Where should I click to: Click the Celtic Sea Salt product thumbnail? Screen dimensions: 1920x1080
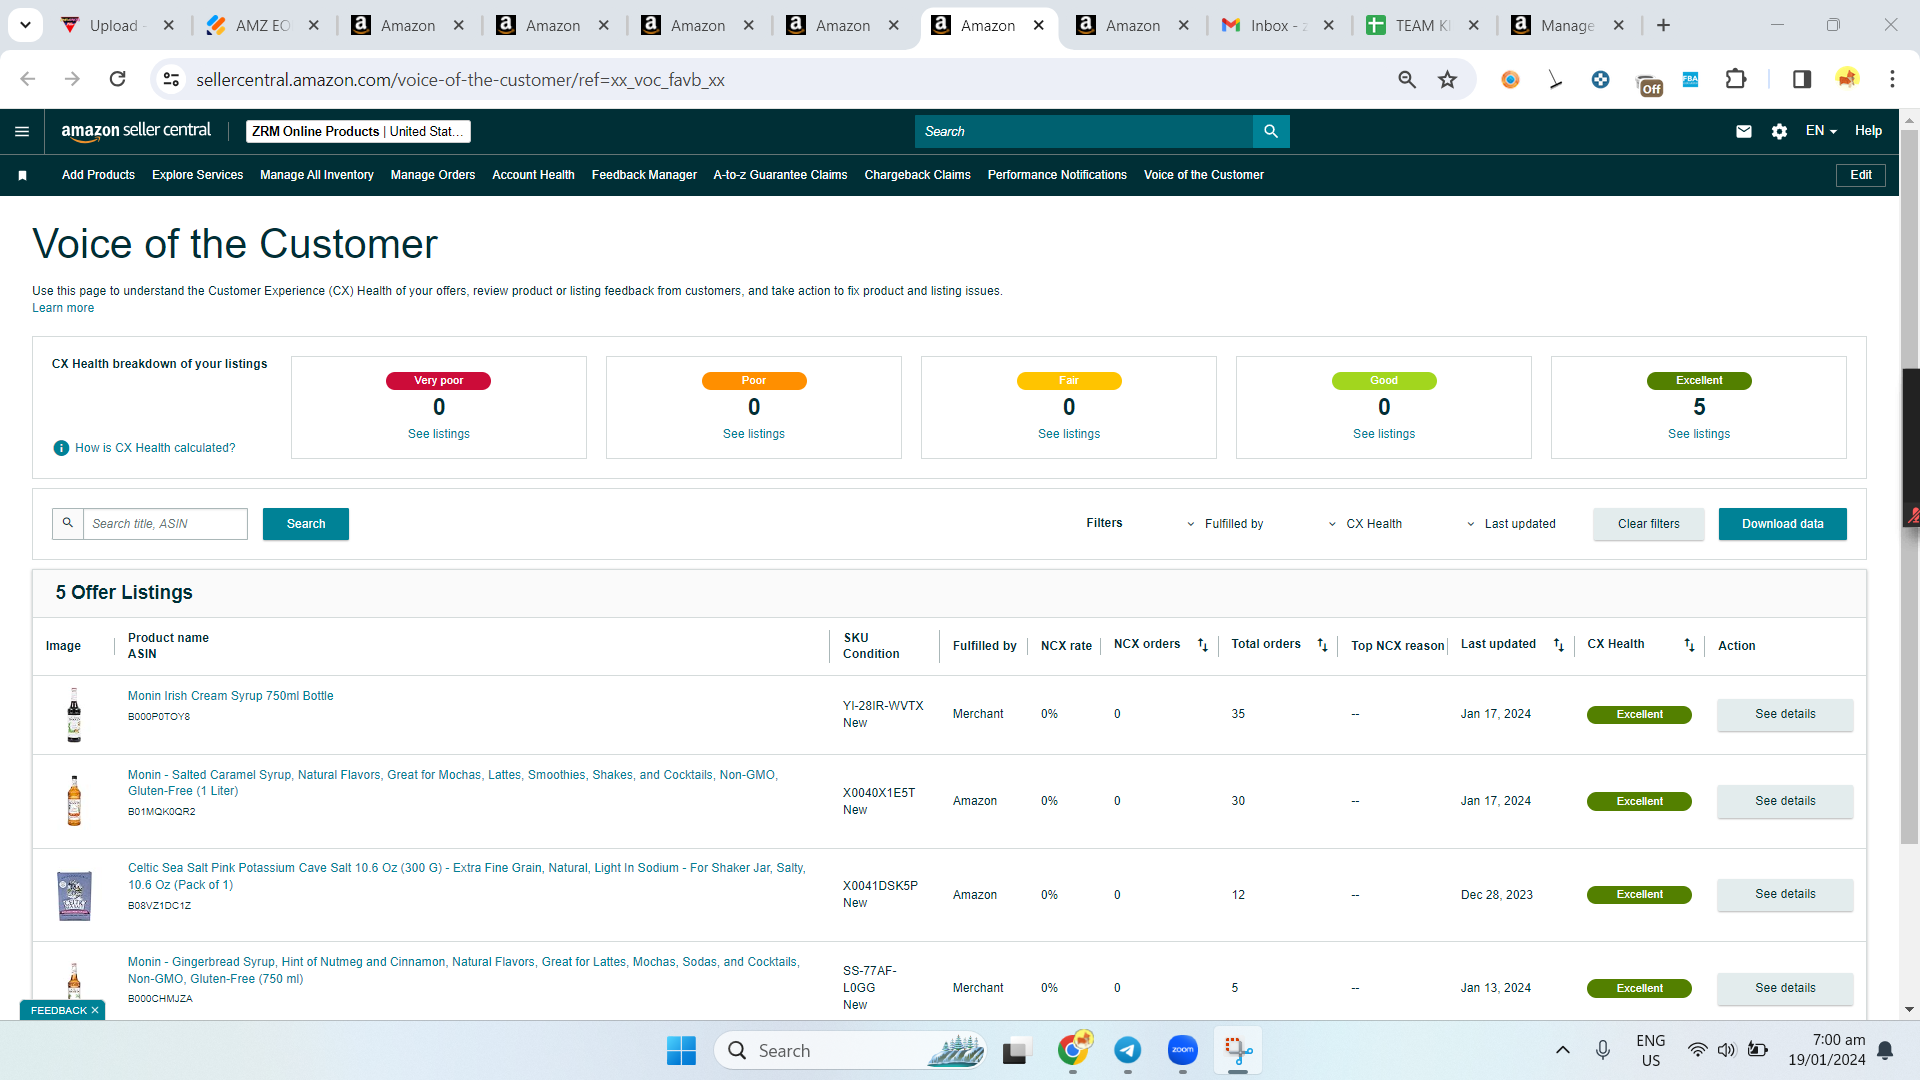pyautogui.click(x=74, y=895)
